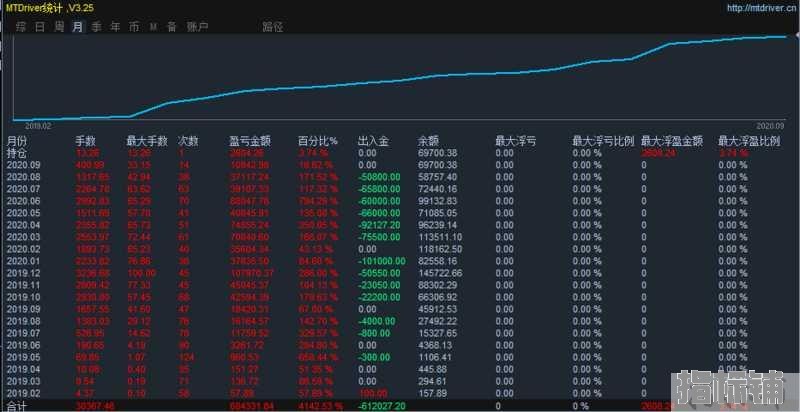
Task: Select the 日 (daily) statistics tab
Action: [x=40, y=26]
